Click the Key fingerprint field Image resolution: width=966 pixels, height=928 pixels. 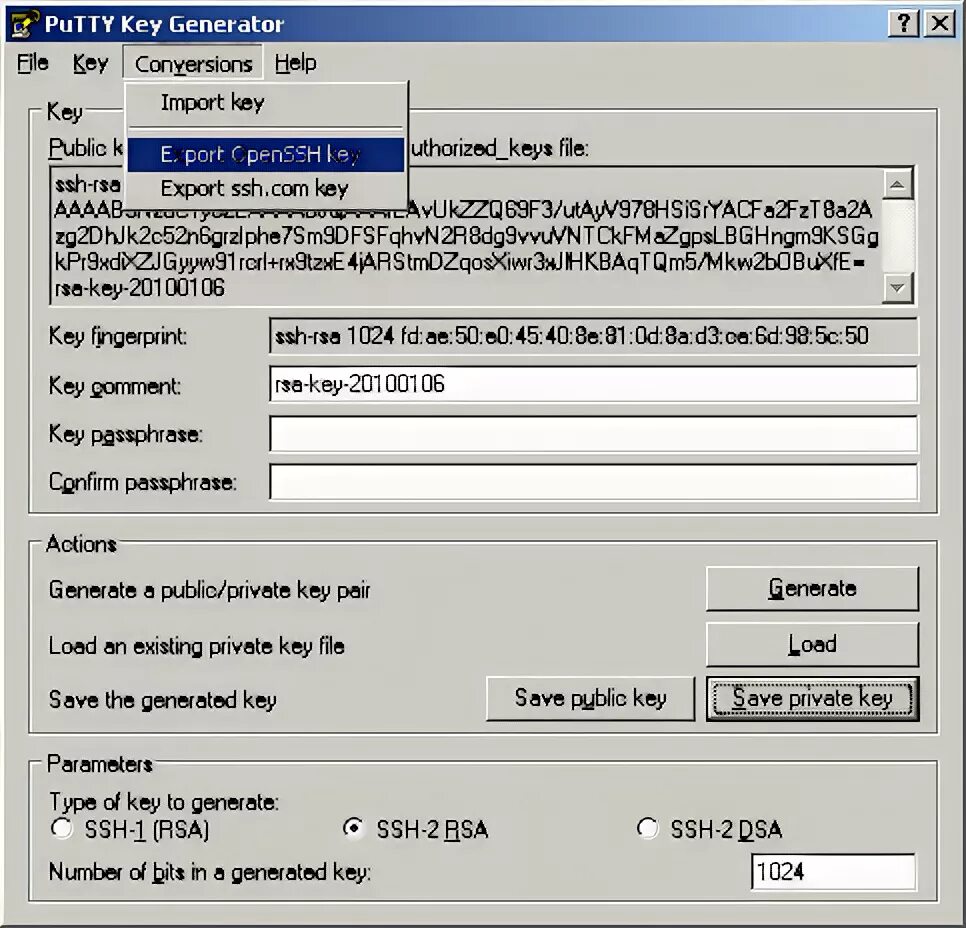(x=593, y=336)
